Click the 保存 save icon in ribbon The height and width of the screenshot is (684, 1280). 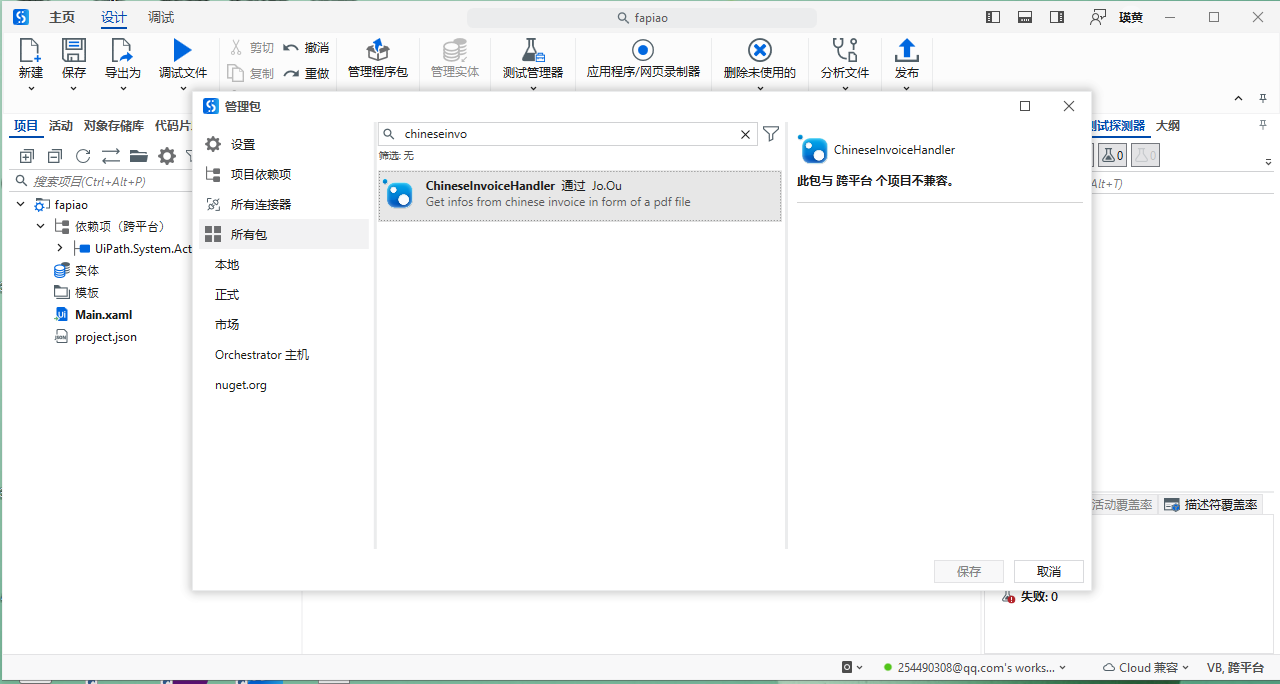74,50
